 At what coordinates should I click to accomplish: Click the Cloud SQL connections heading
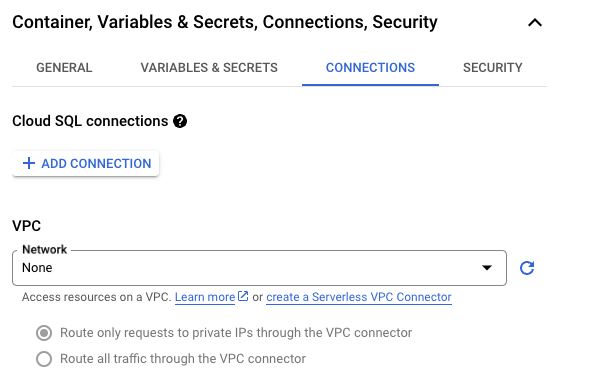(90, 121)
